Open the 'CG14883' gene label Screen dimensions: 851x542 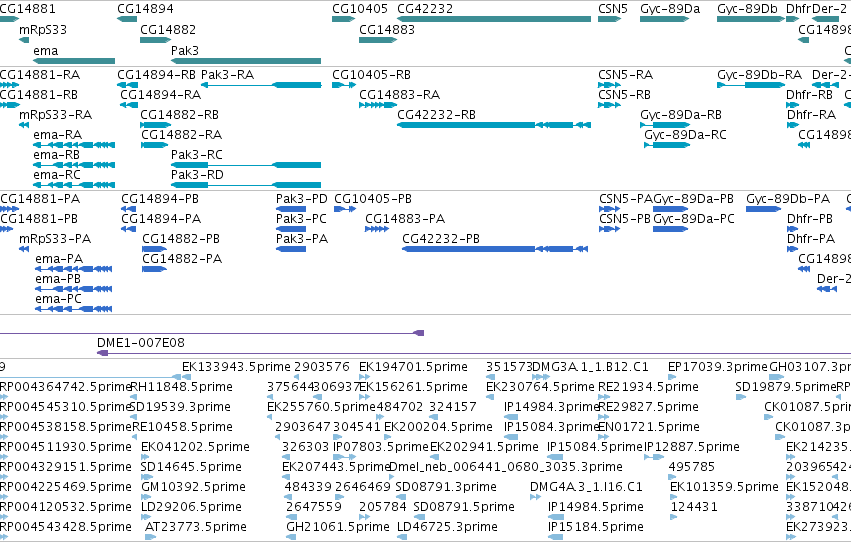387,30
